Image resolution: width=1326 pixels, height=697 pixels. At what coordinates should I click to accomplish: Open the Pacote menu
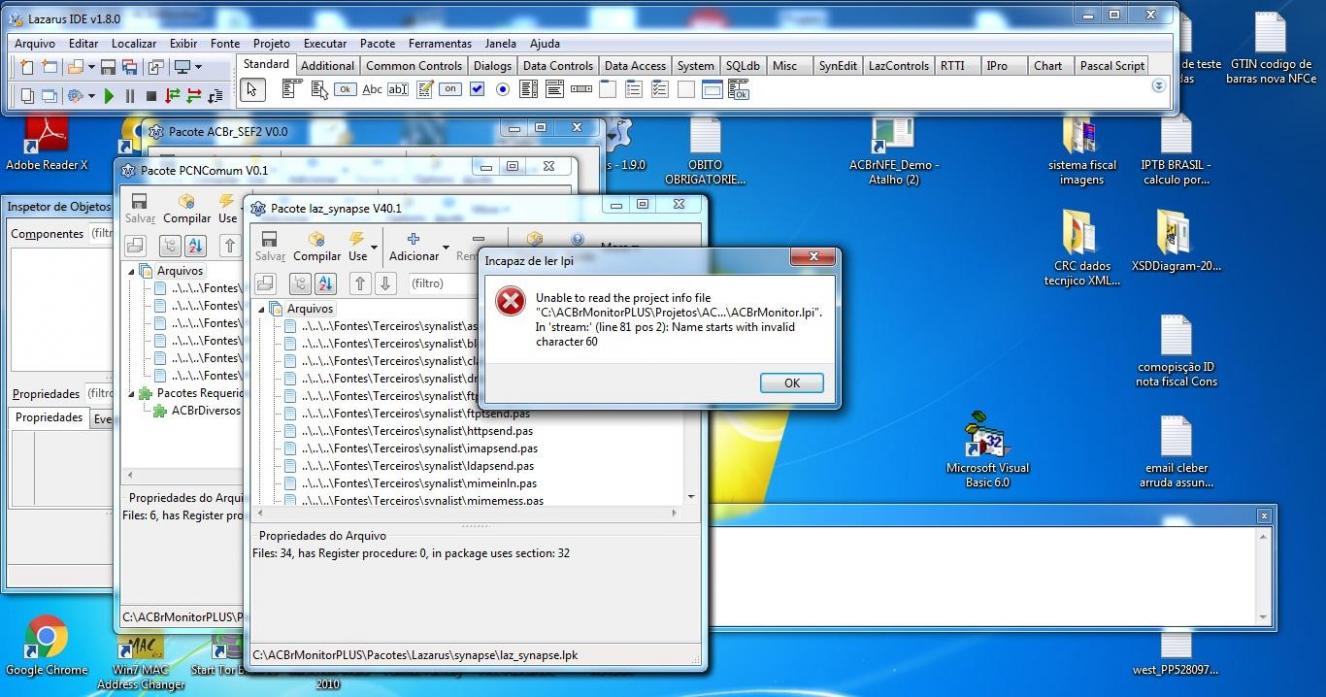pos(378,44)
